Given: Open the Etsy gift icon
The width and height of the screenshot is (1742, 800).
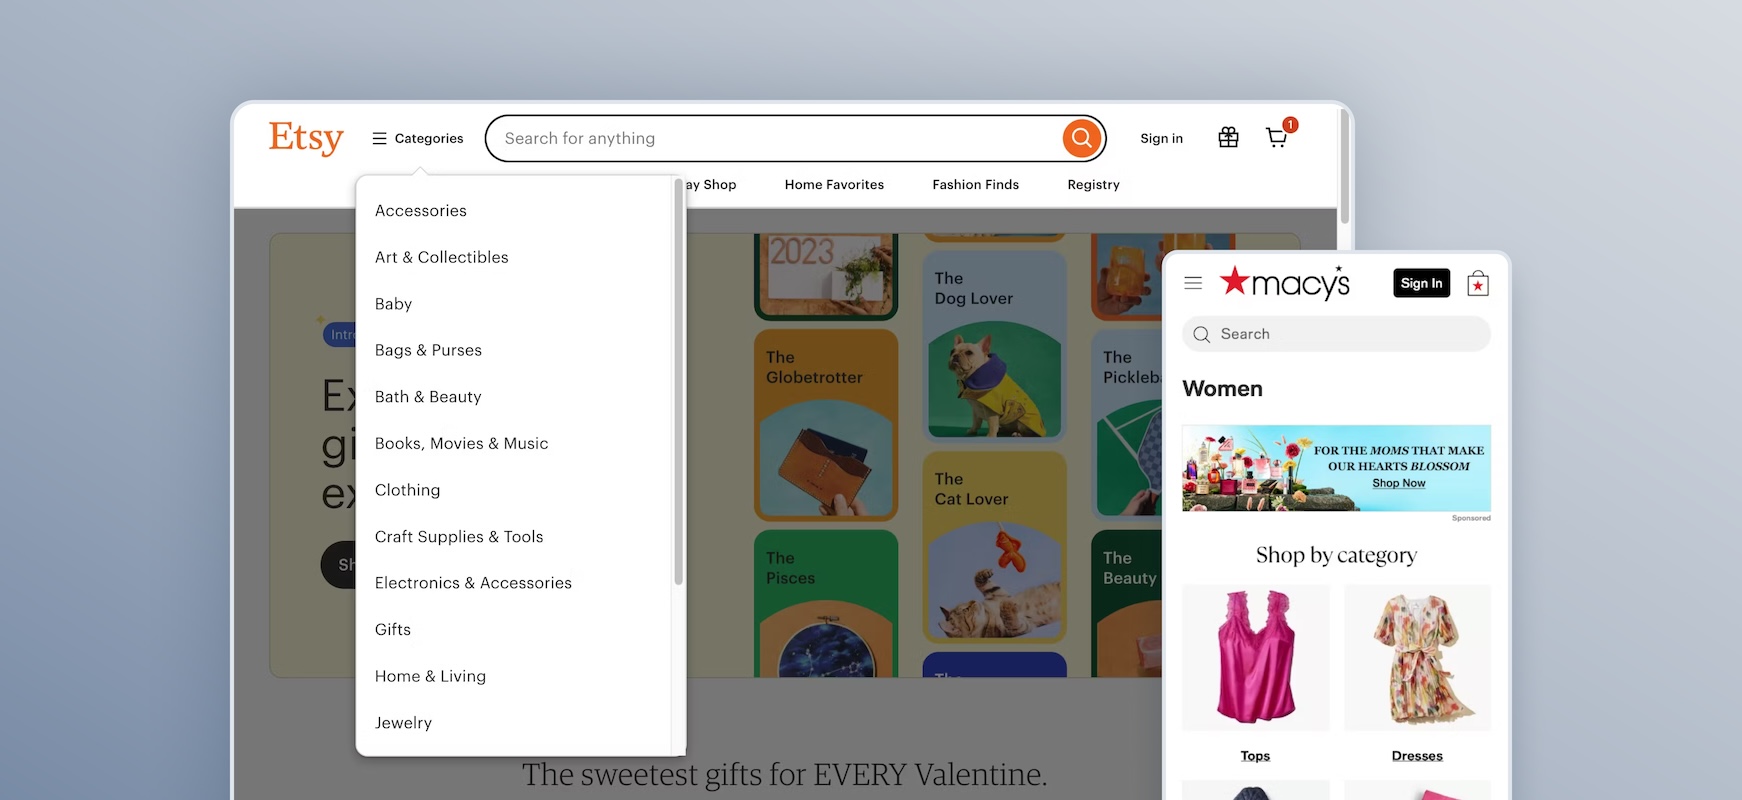Looking at the screenshot, I should (x=1228, y=138).
